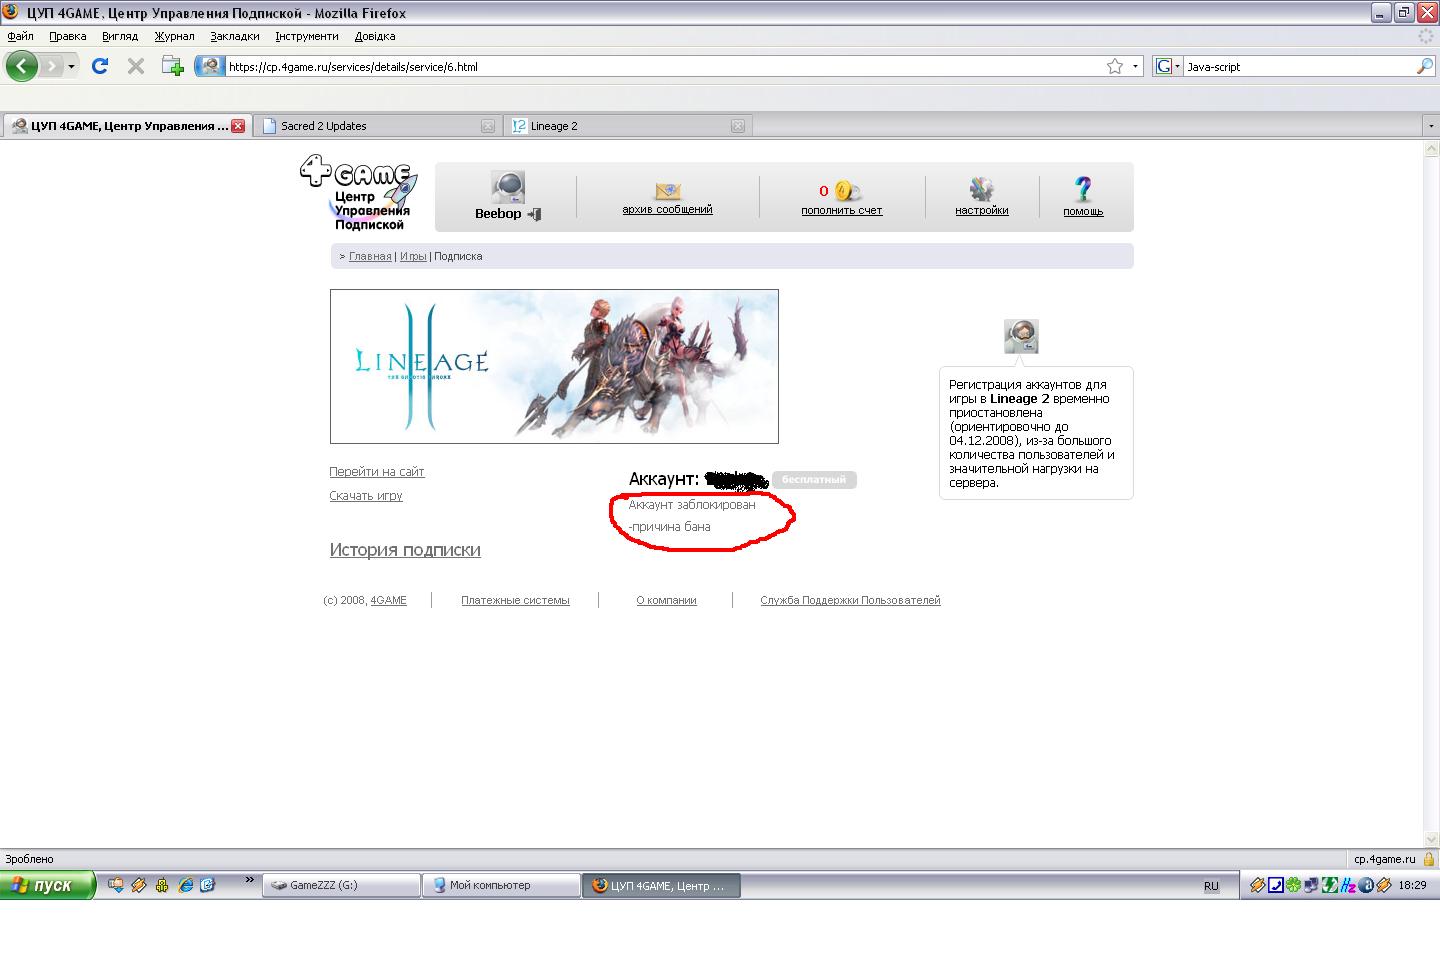The width and height of the screenshot is (1440, 960).
Task: Open the Закладки menu
Action: click(235, 36)
